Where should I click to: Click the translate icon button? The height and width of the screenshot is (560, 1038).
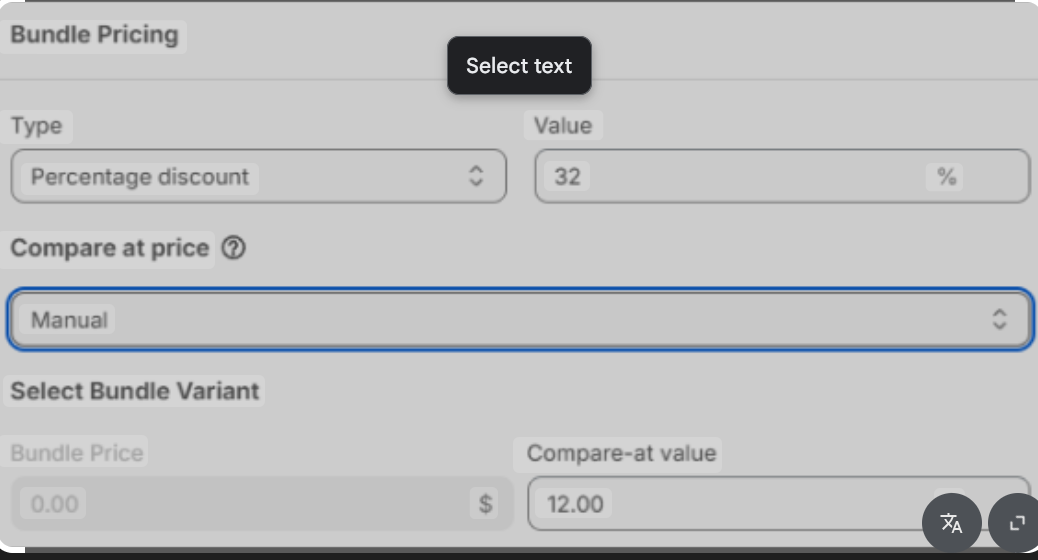(951, 522)
